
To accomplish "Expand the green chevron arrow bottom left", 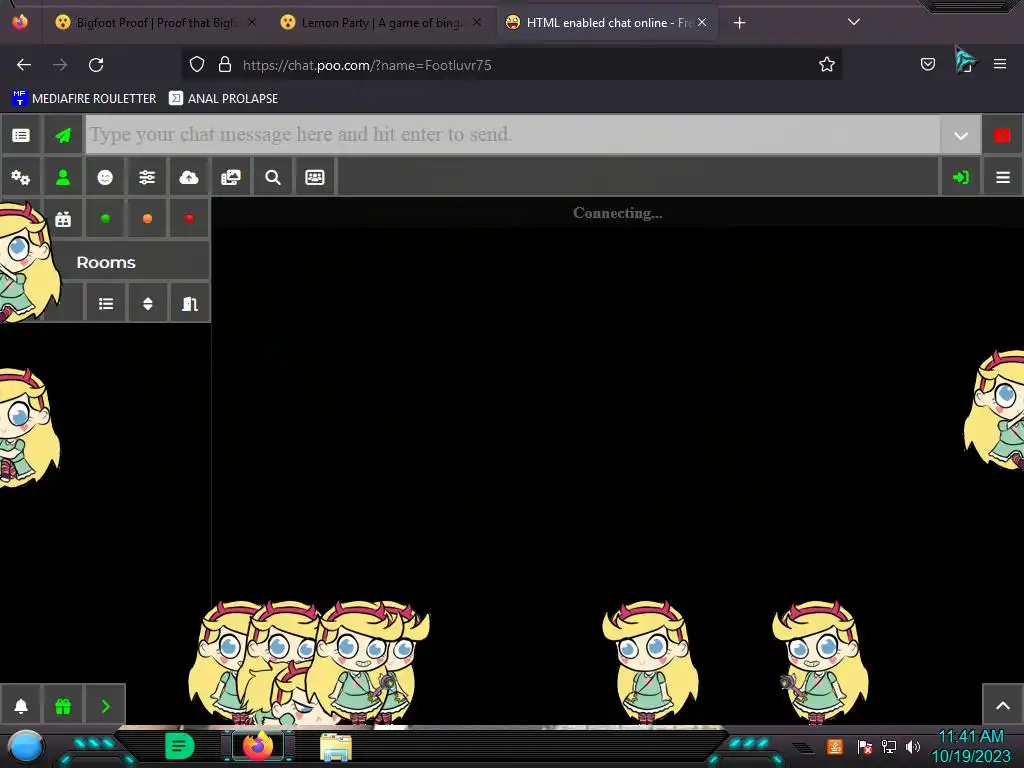I will (x=105, y=706).
